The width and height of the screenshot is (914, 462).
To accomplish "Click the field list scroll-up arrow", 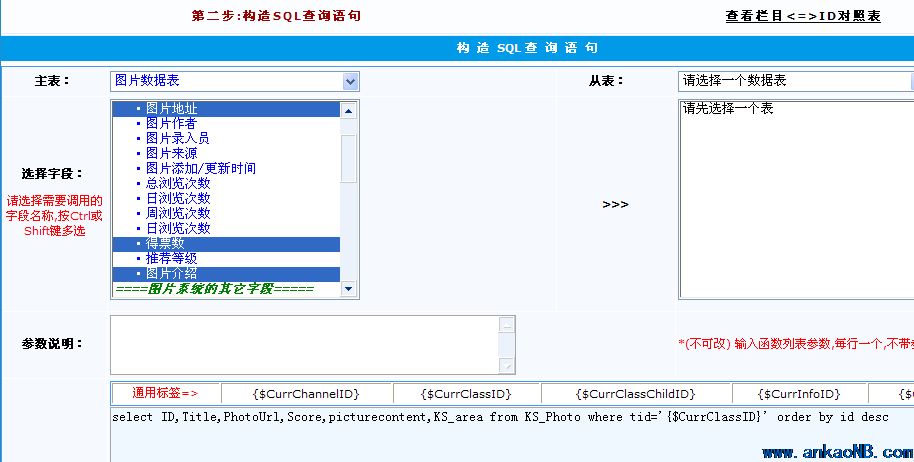I will 349,109.
